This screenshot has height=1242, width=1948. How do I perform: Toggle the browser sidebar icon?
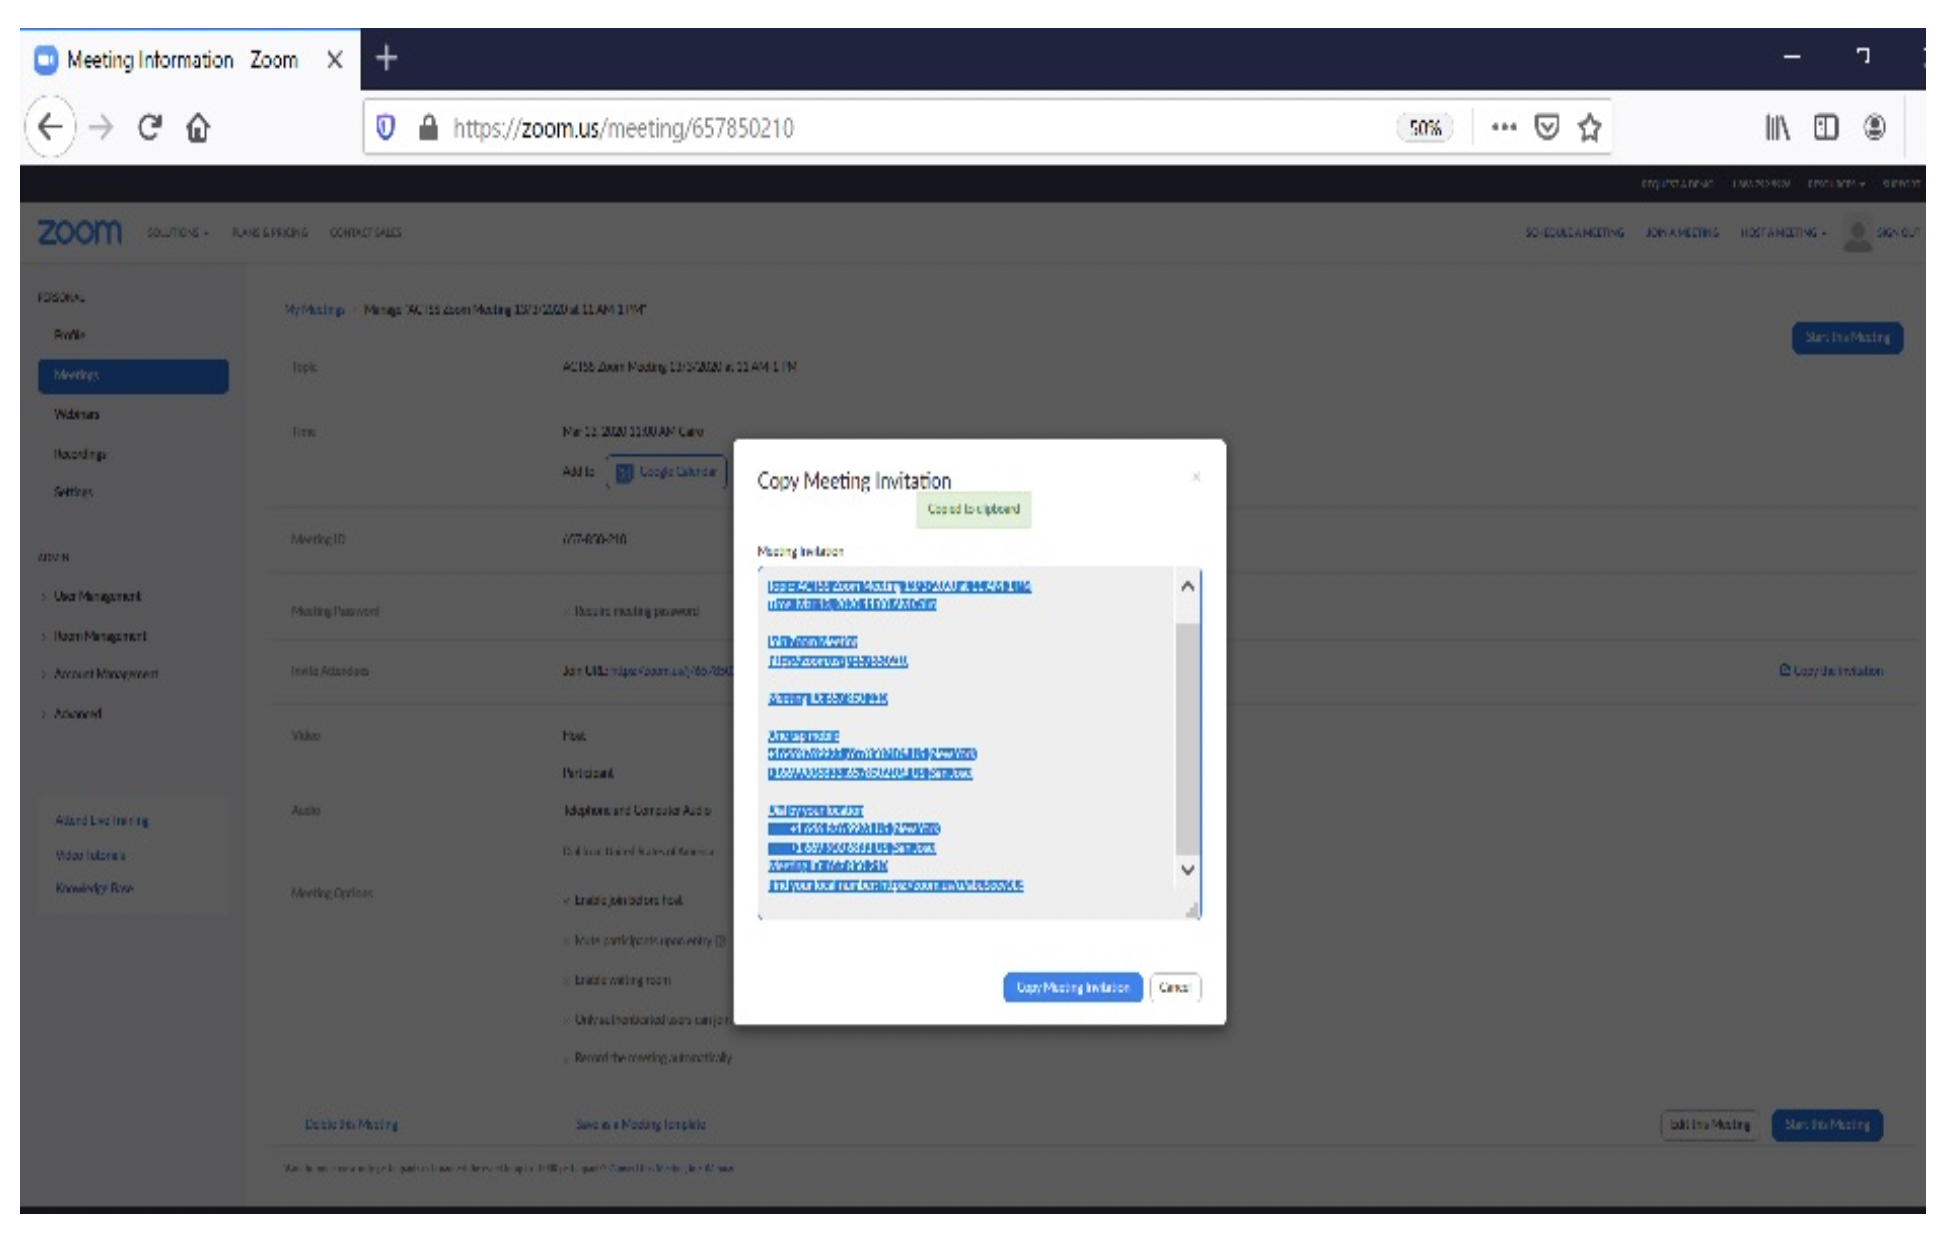[1826, 127]
